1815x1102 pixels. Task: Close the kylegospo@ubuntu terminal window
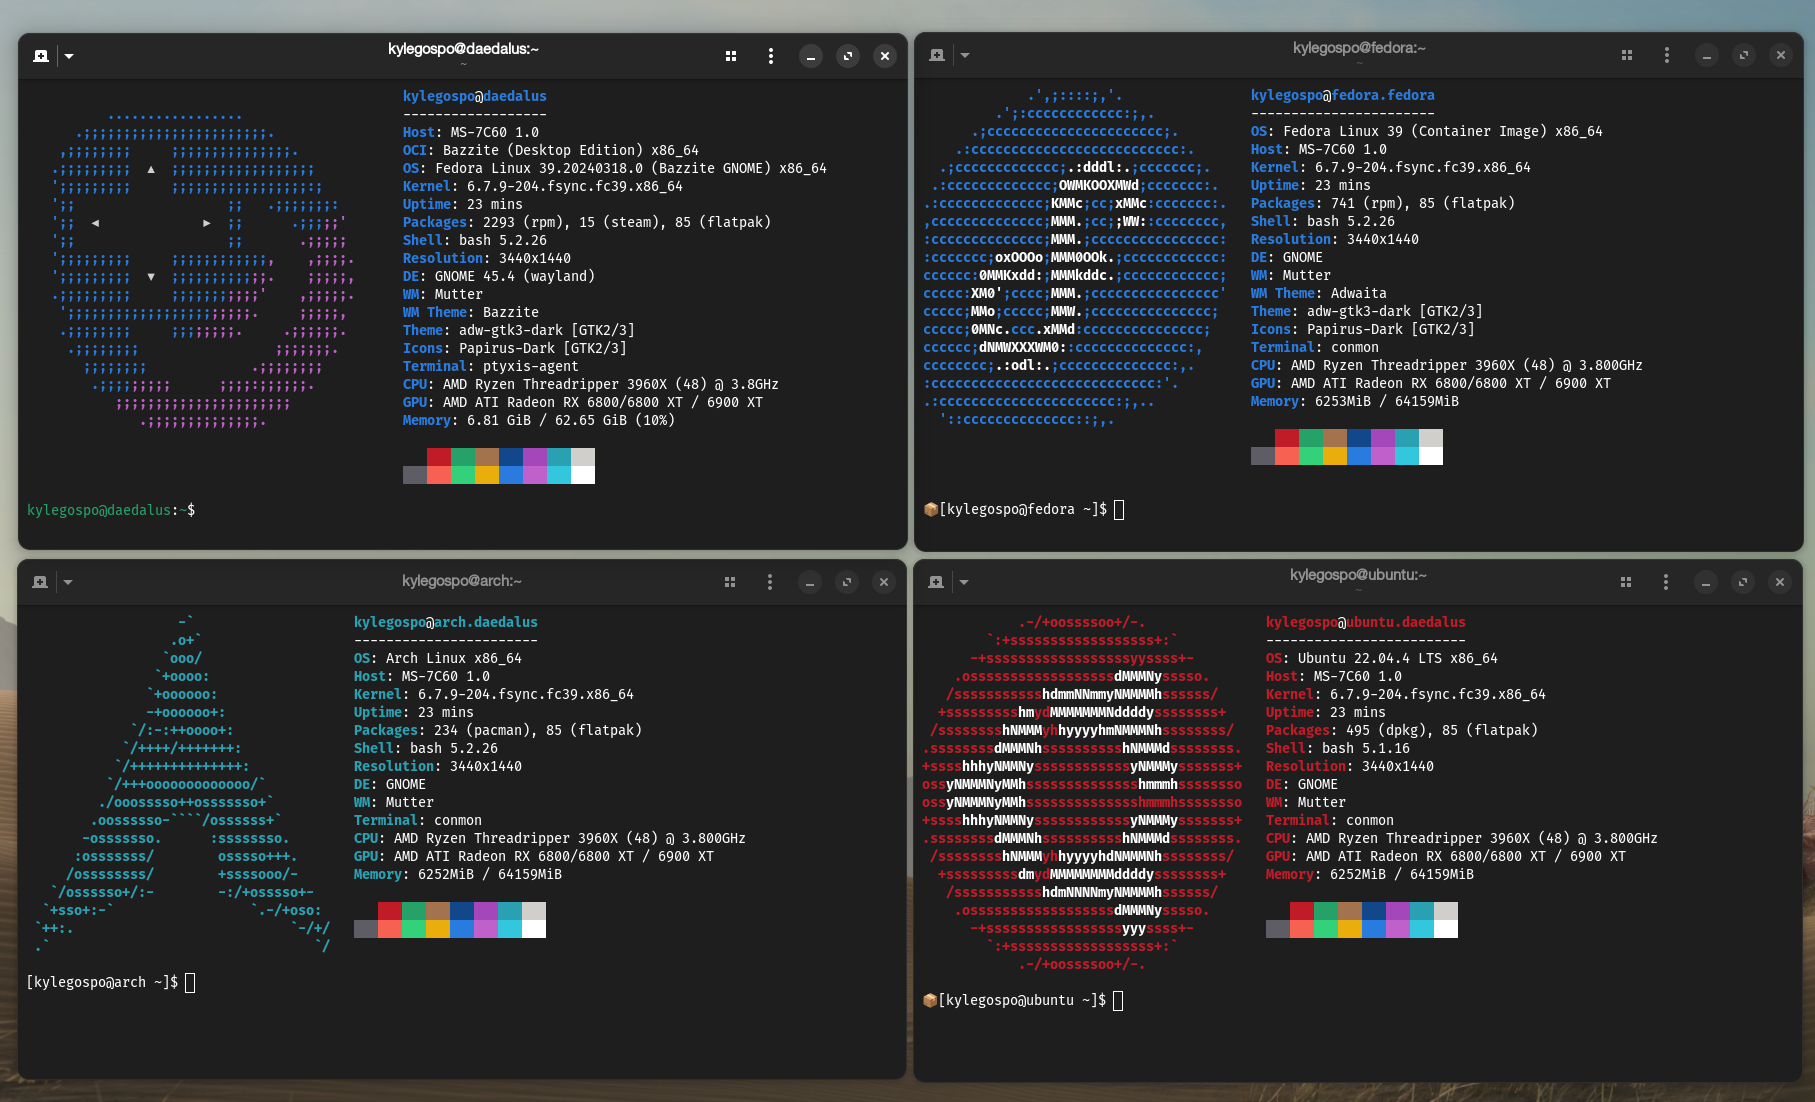tap(1780, 582)
